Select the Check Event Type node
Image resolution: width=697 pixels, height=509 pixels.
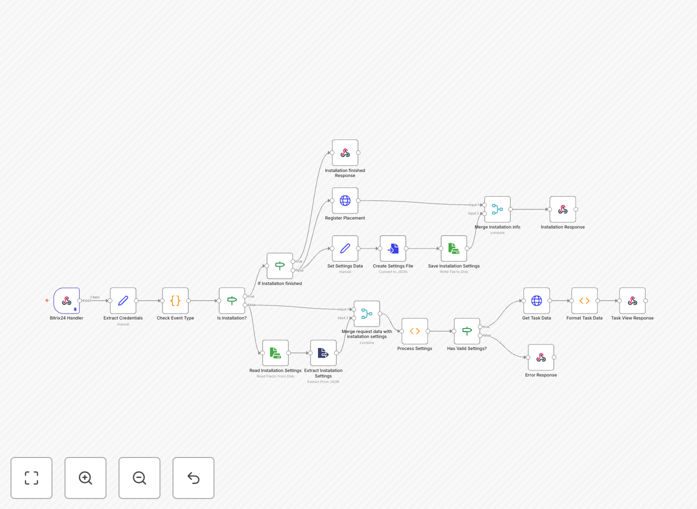coord(175,301)
